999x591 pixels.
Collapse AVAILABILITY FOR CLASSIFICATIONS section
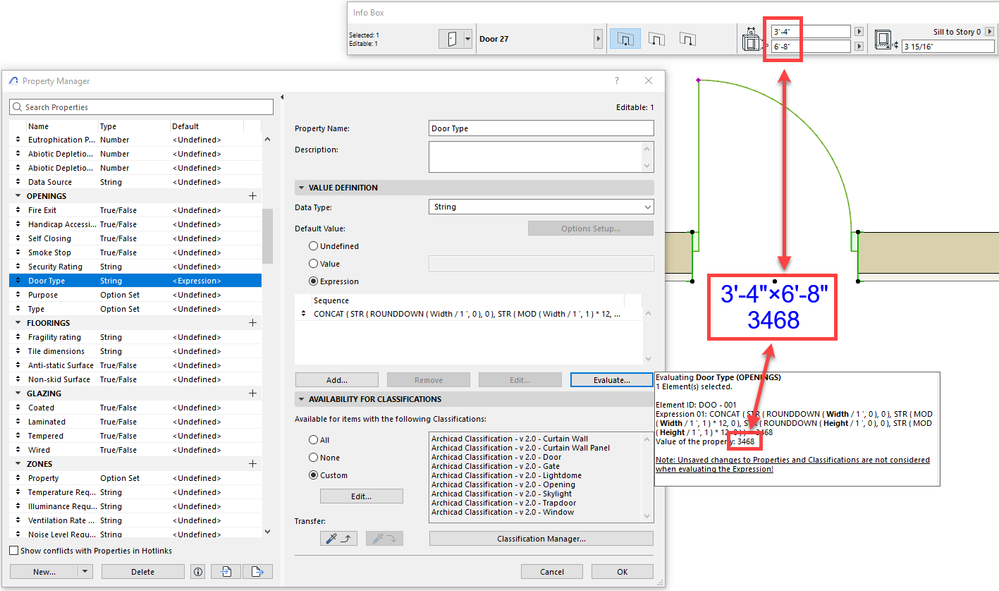pos(301,399)
